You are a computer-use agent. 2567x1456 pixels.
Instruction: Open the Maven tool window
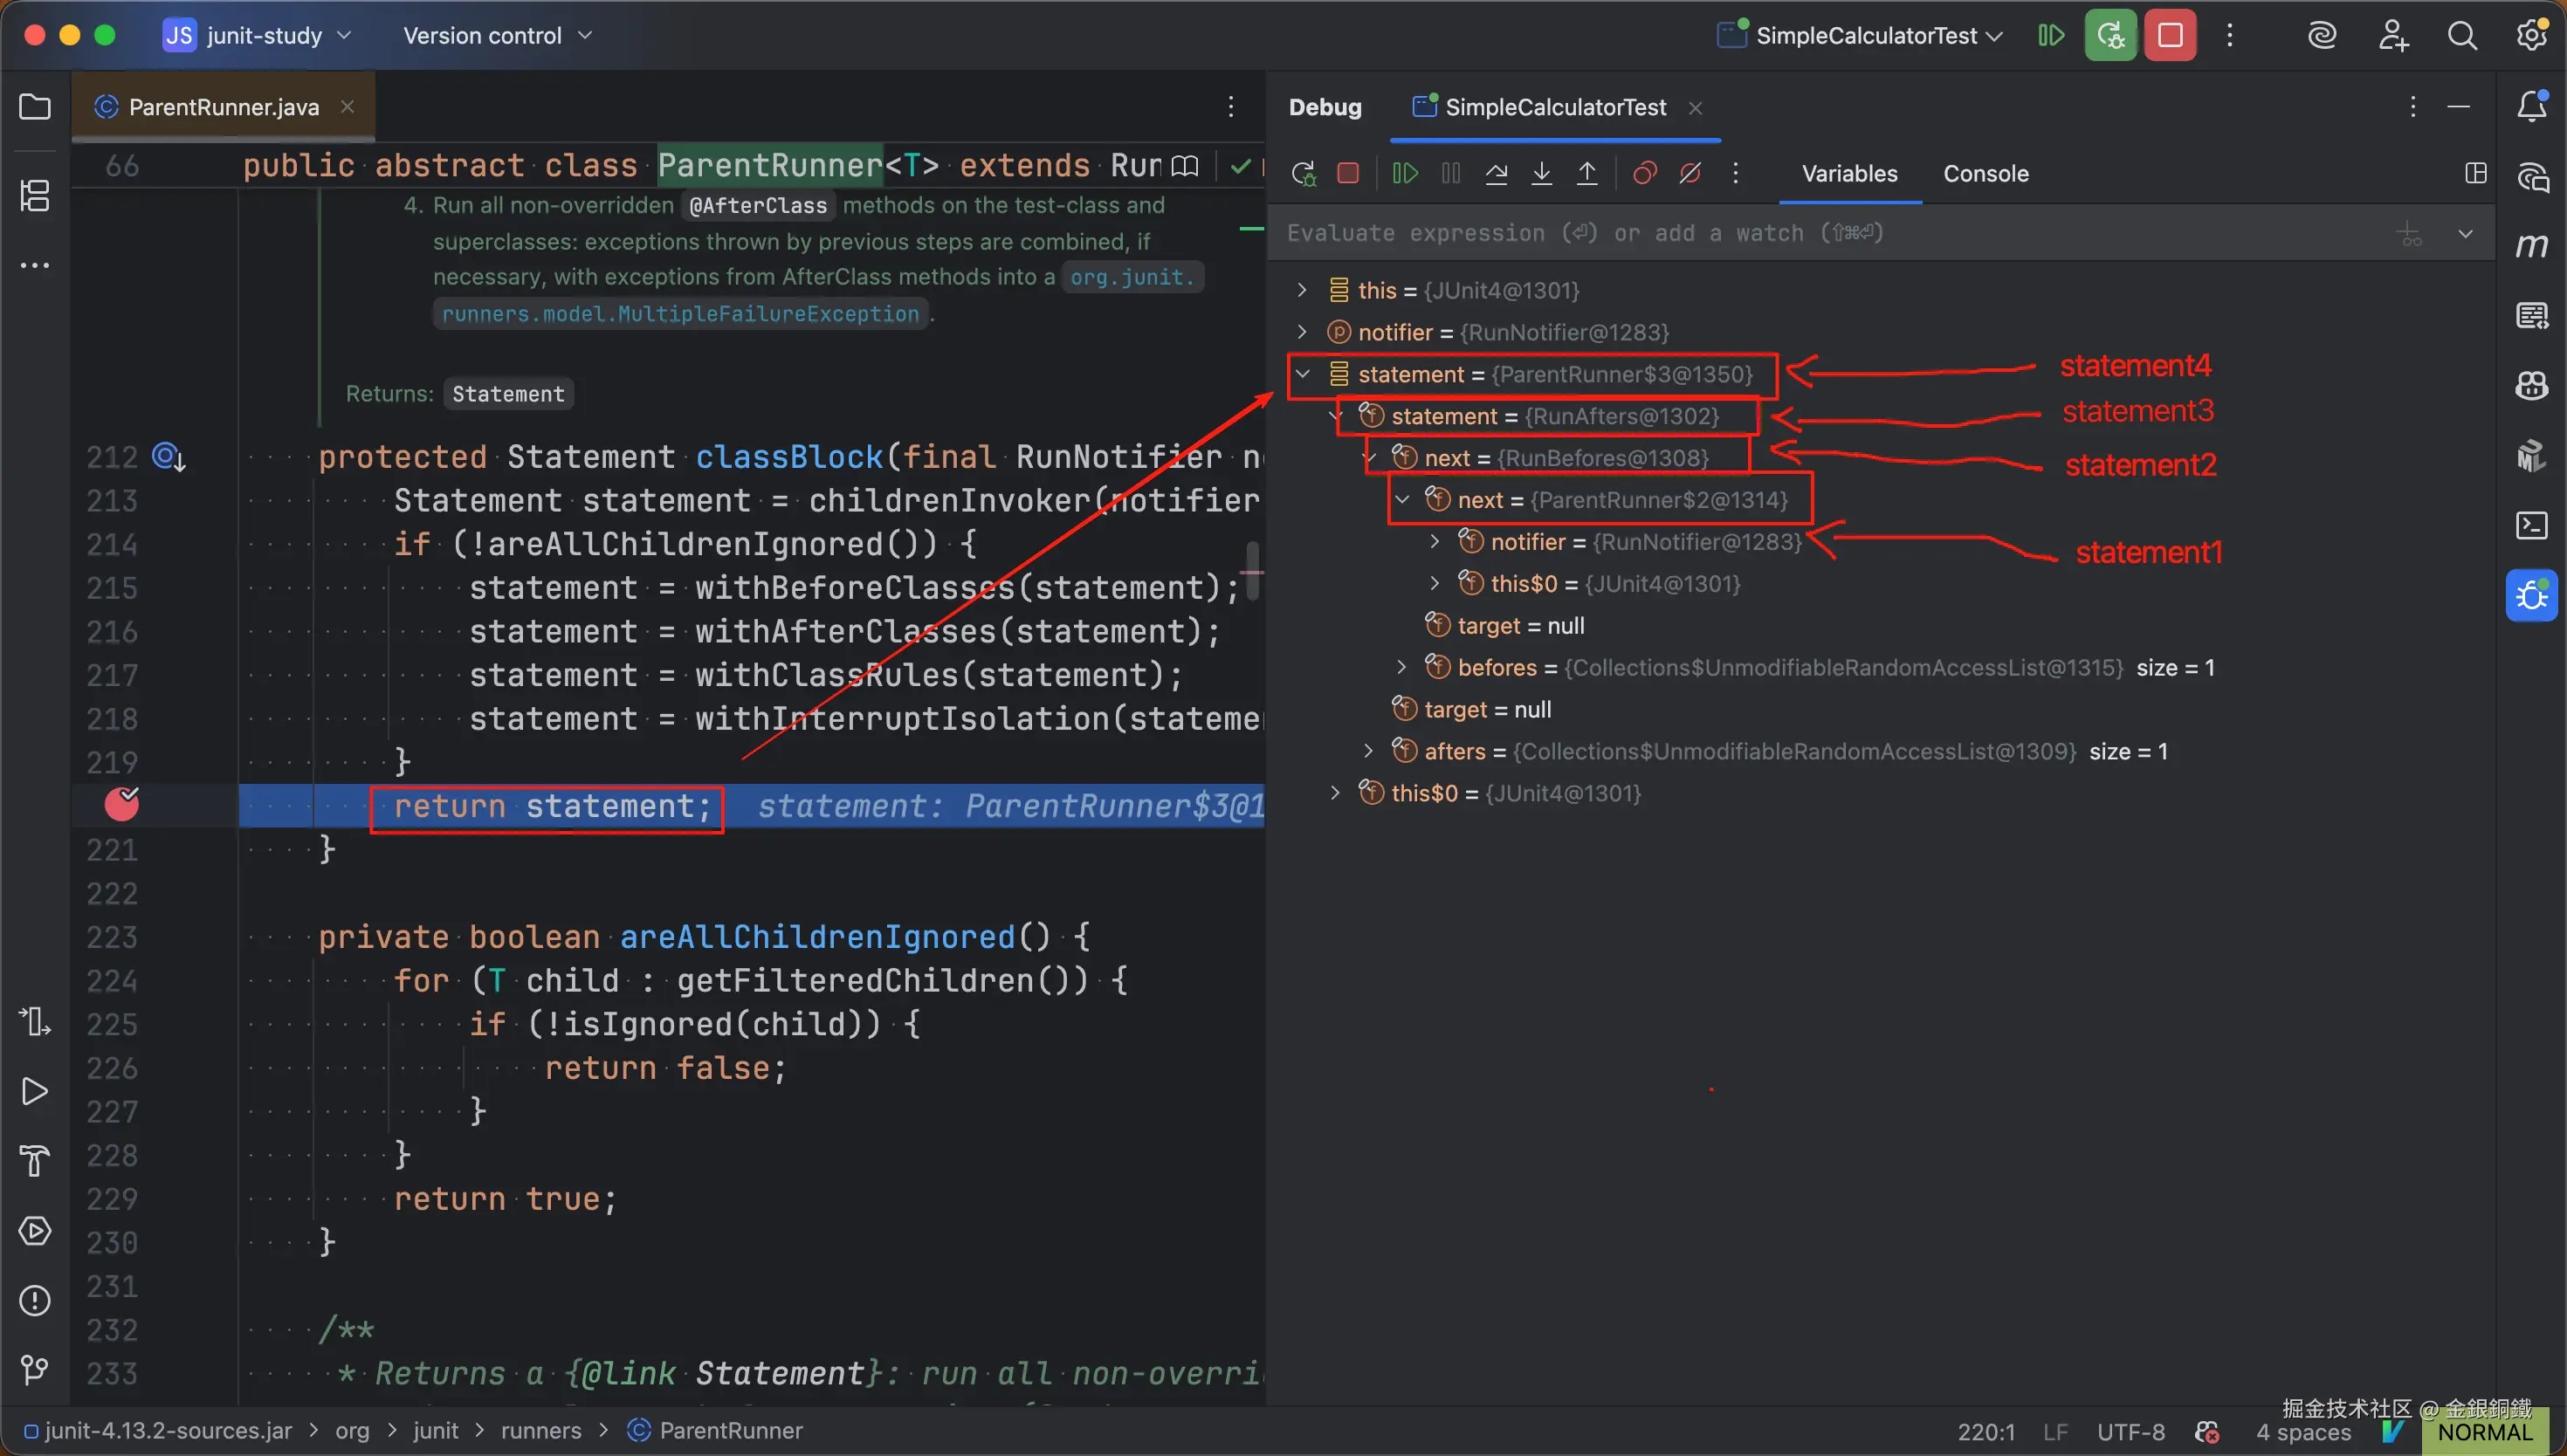click(x=2531, y=246)
